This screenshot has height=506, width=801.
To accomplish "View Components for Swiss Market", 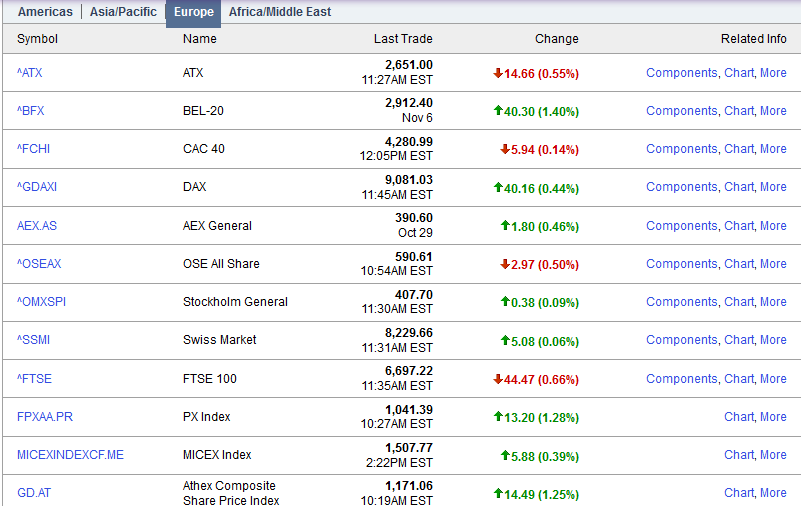I will click(x=682, y=340).
